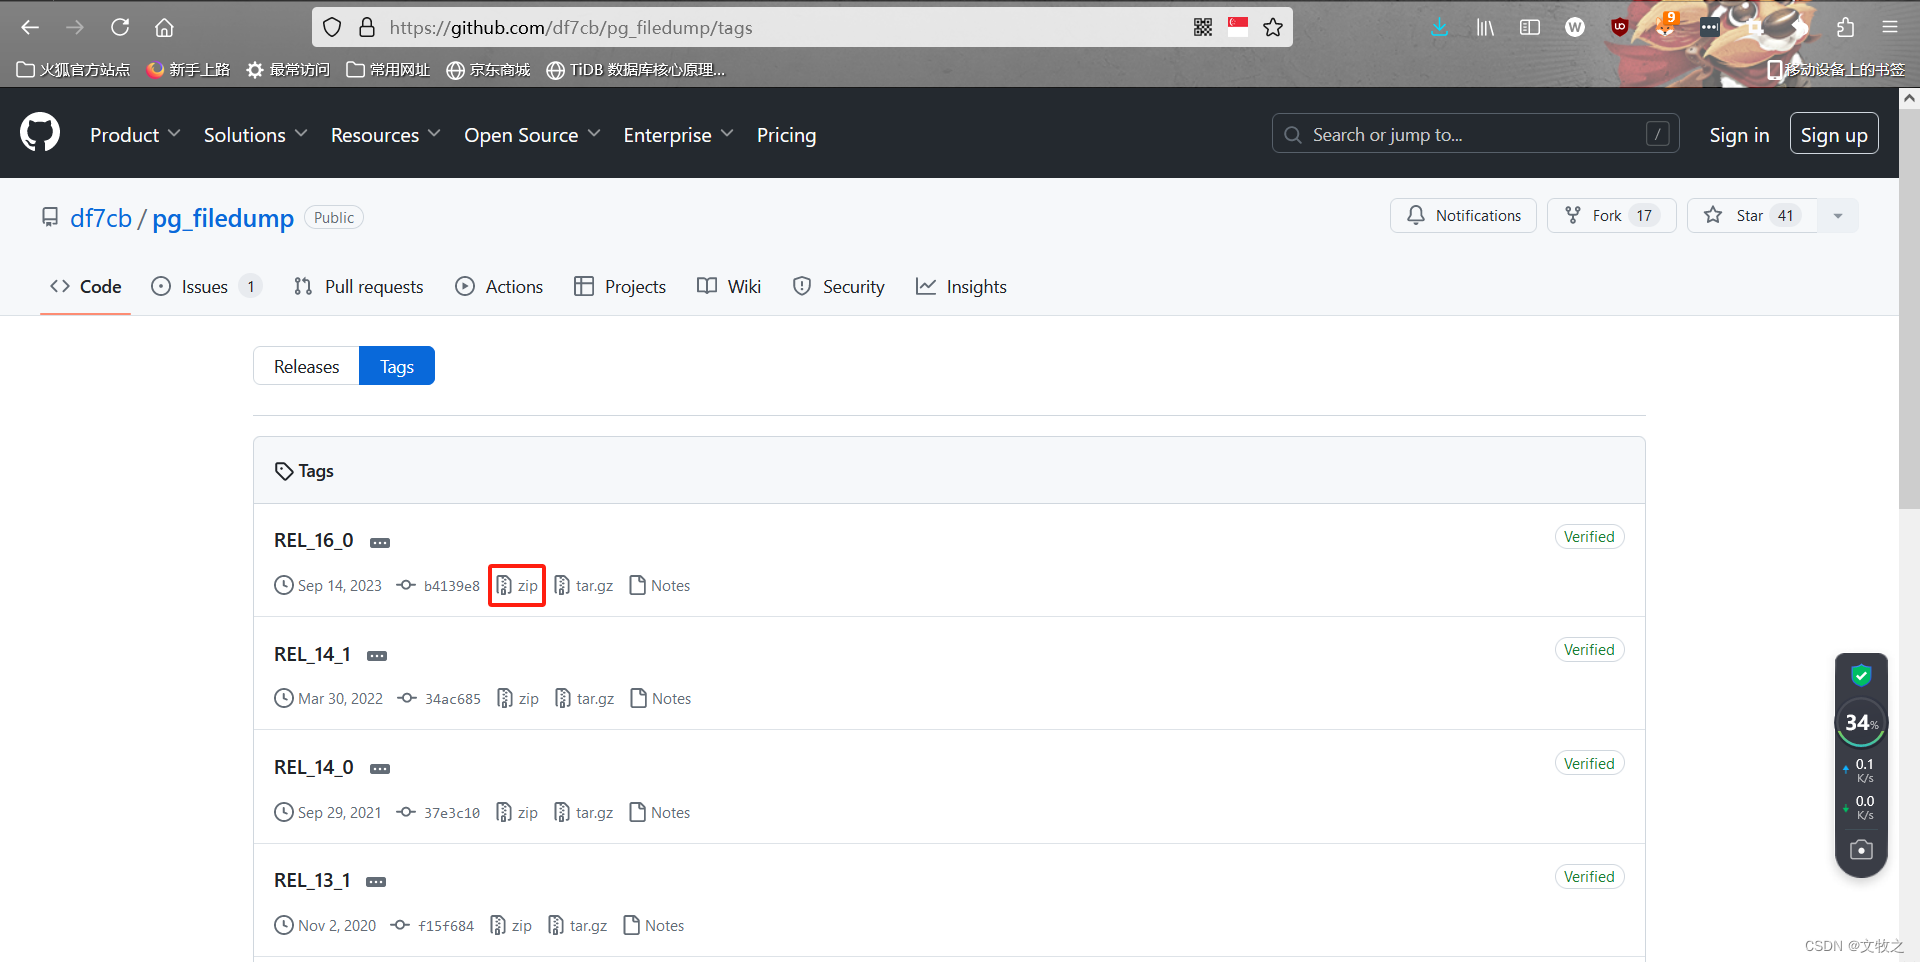Fork the repository with Fork button
Viewport: 1920px width, 962px height.
tap(1611, 215)
